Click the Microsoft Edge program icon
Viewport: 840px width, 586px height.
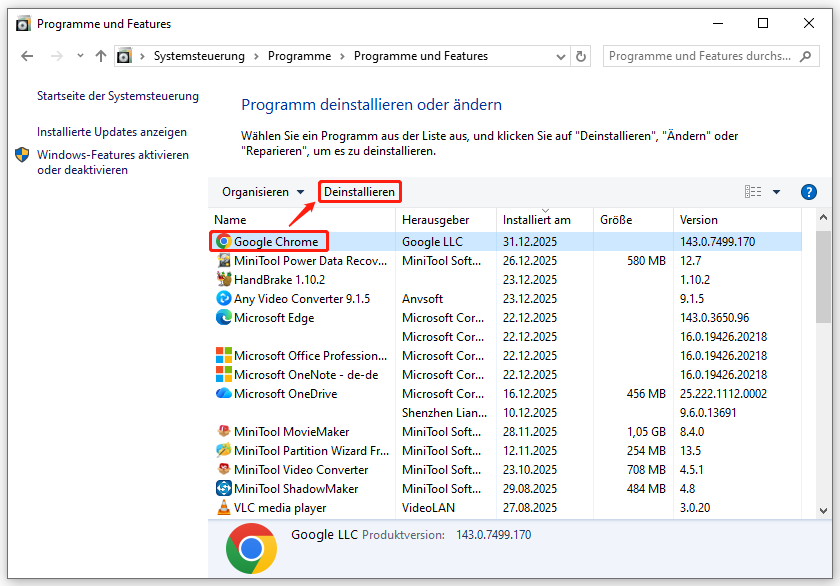[x=225, y=317]
